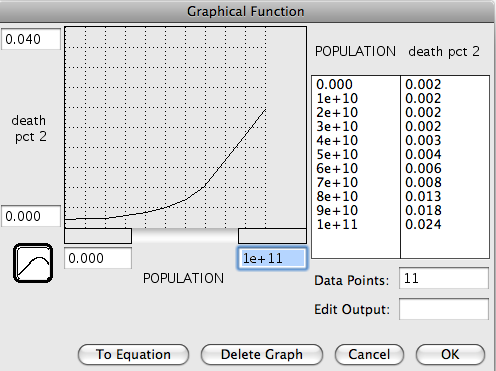
Task: Click the curve end point on graph
Action: (x=266, y=109)
